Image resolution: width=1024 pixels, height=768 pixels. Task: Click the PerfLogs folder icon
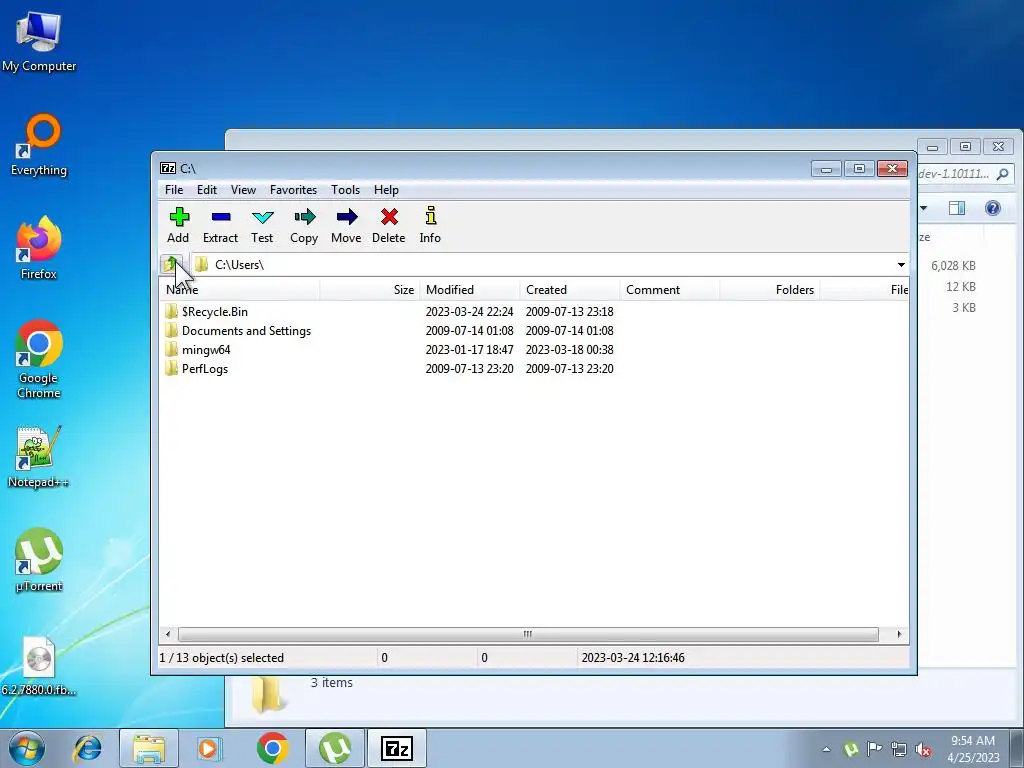171,368
